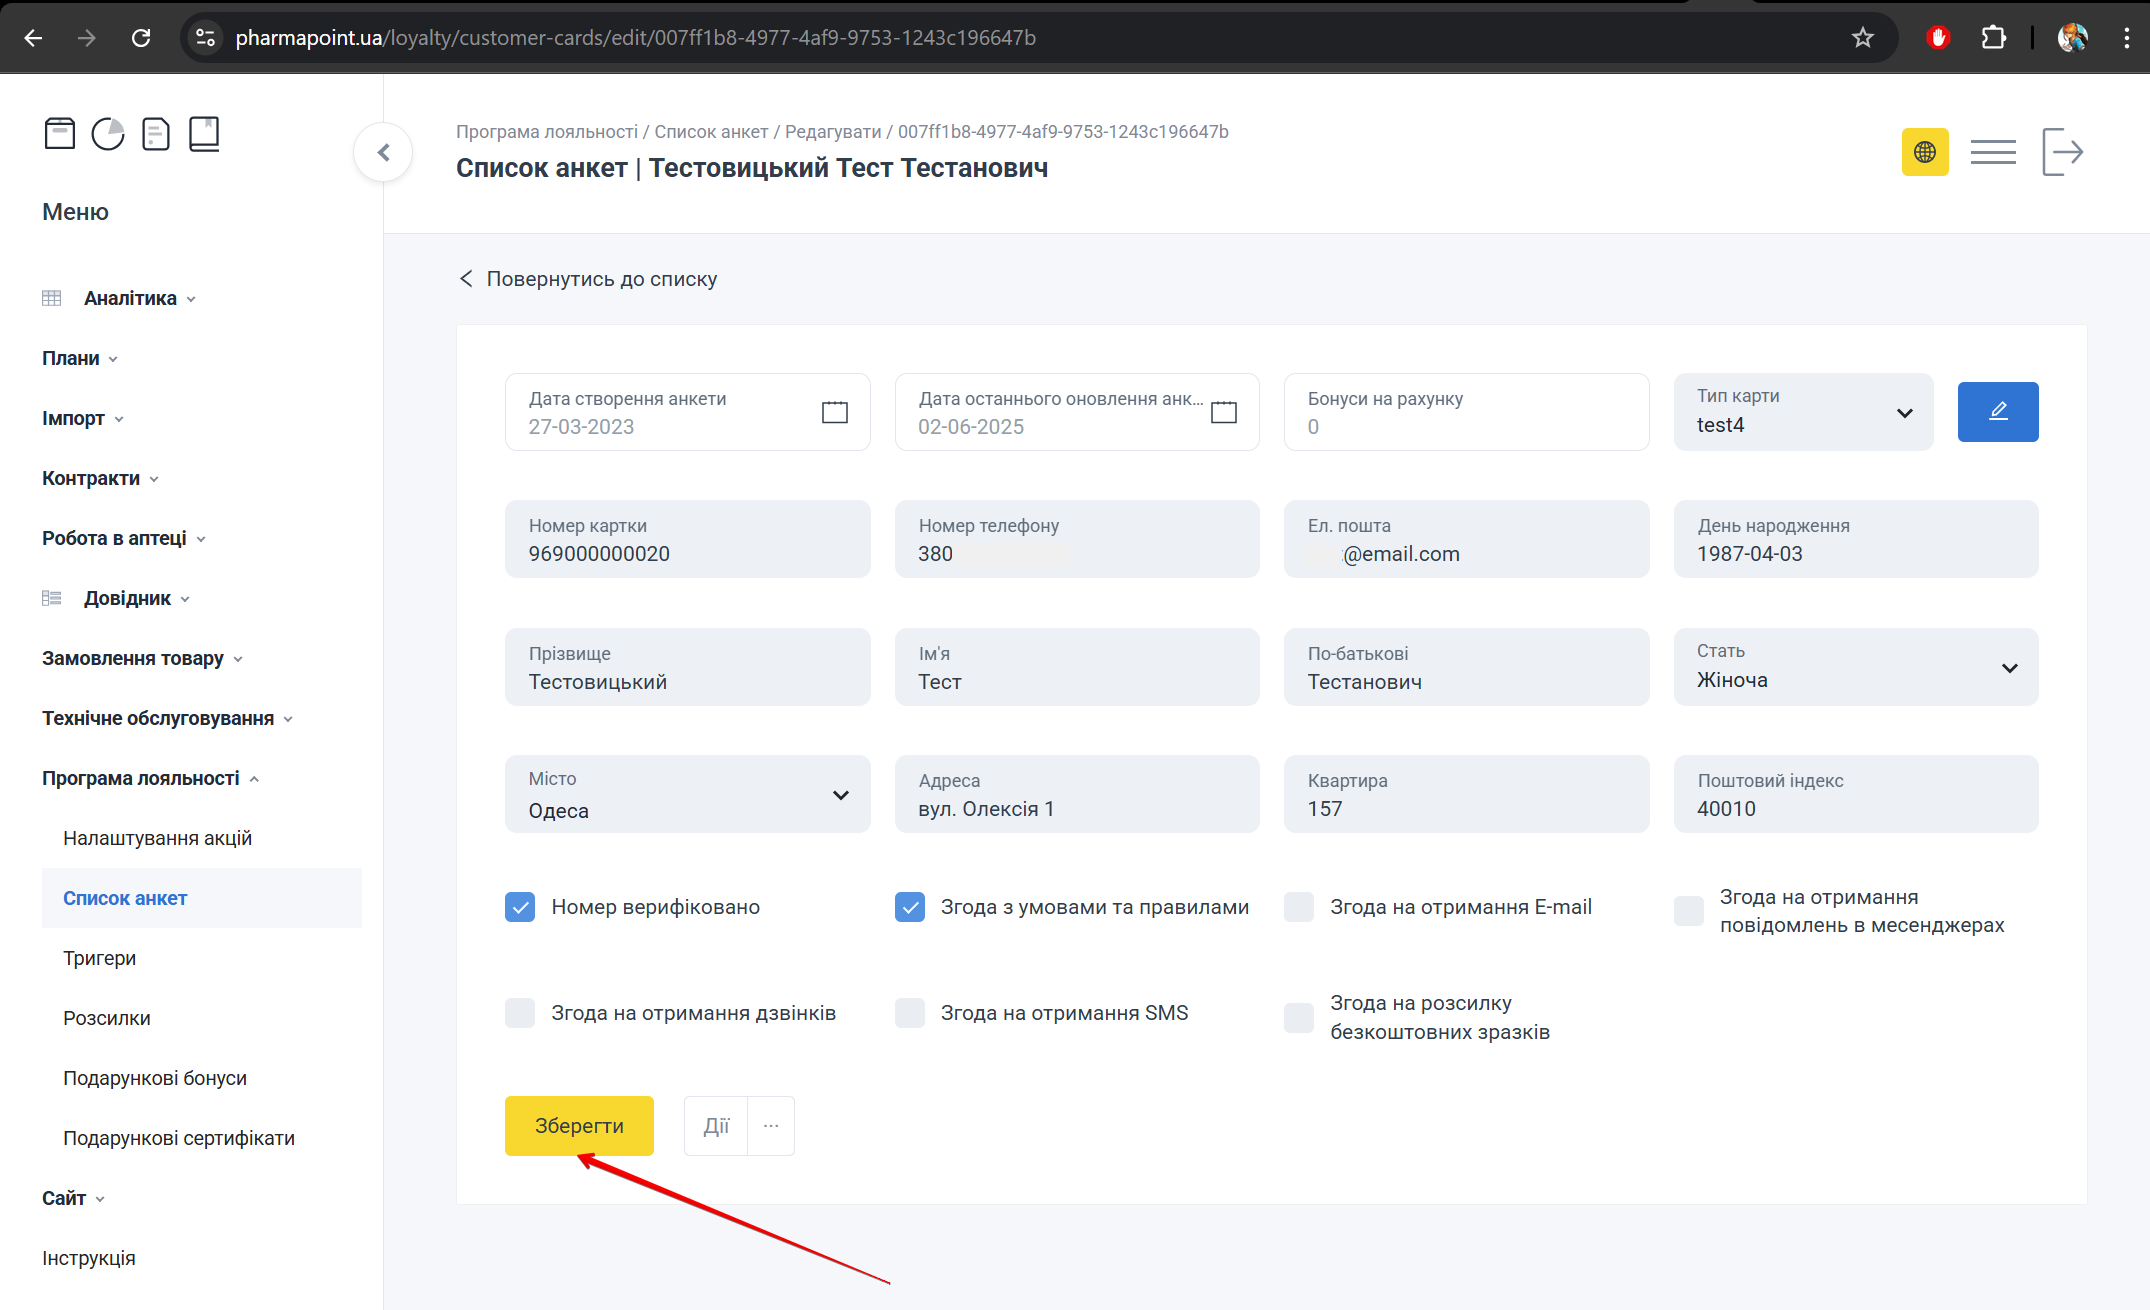
Task: Check Згода на отримання E-mail consent
Action: 1298,907
